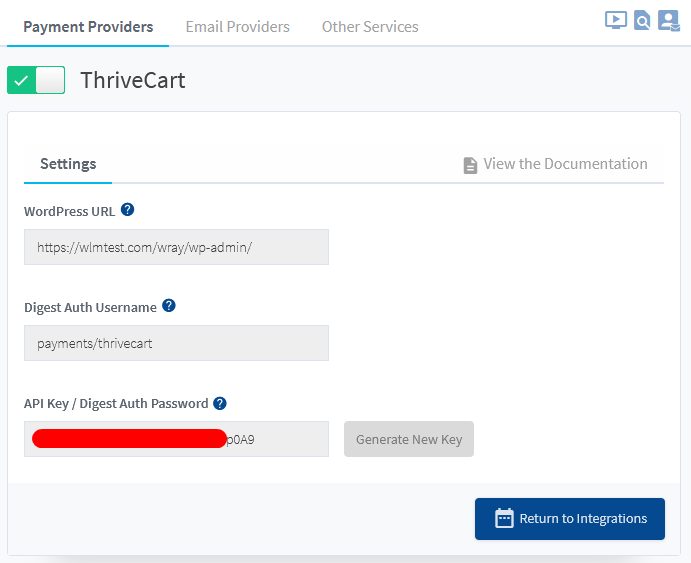Image resolution: width=691 pixels, height=563 pixels.
Task: Click the Digest Auth Username label
Action: point(90,307)
